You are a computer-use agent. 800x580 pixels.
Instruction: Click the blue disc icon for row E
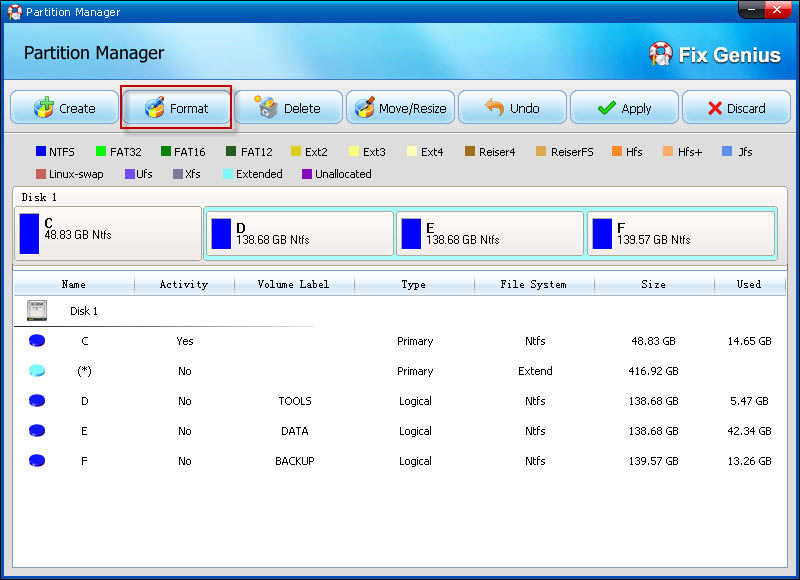pos(37,431)
